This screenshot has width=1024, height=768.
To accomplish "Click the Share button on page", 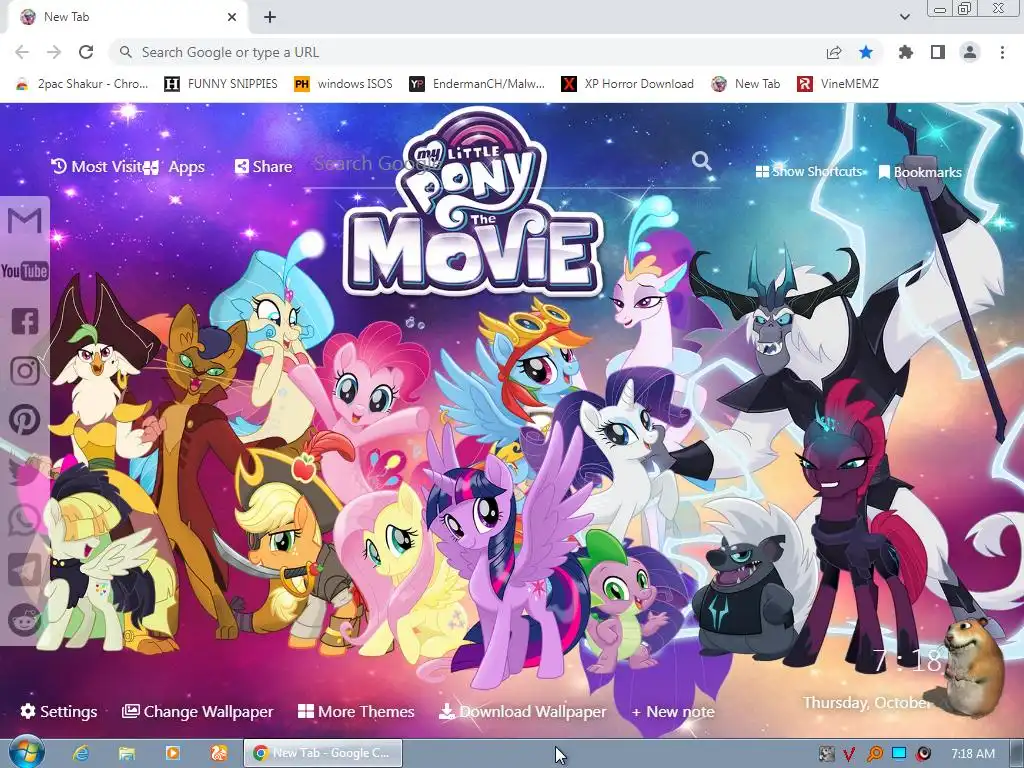I will click(263, 167).
